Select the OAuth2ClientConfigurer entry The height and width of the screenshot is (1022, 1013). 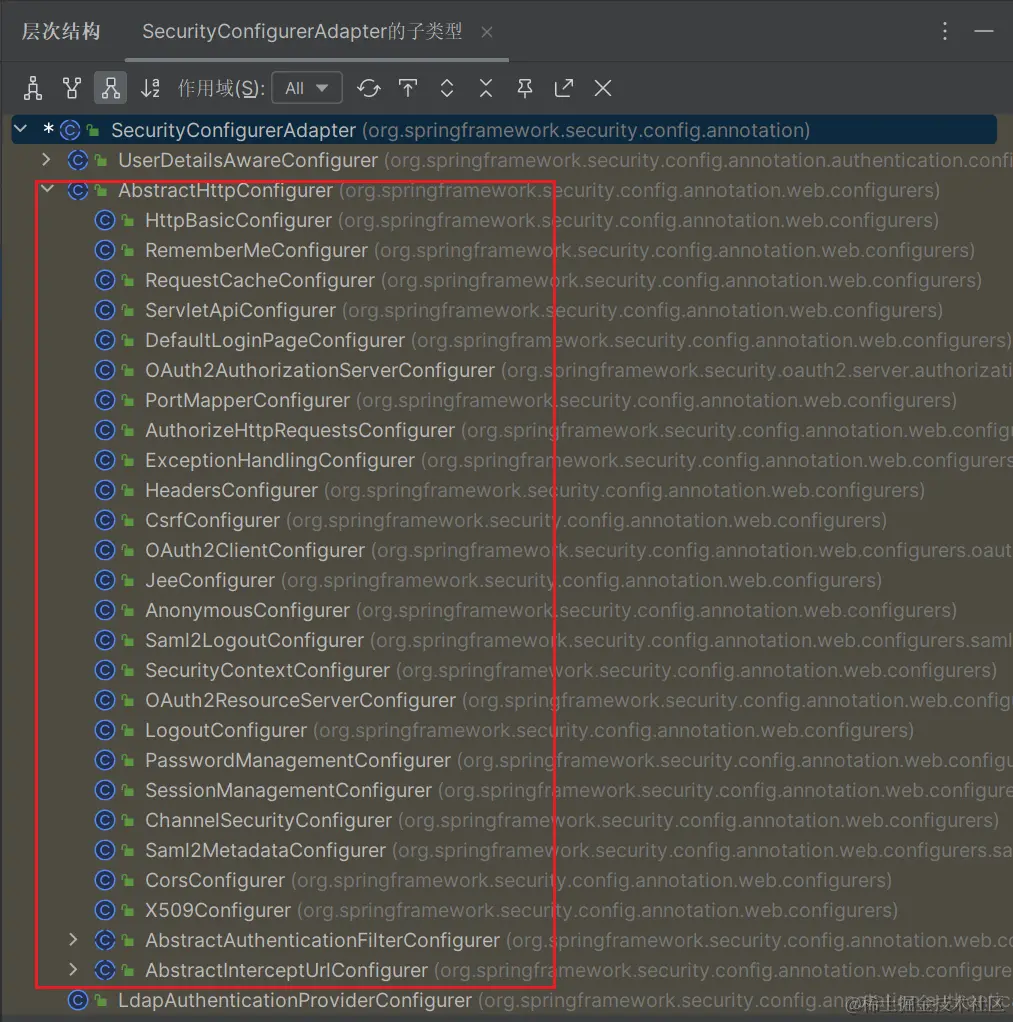255,550
